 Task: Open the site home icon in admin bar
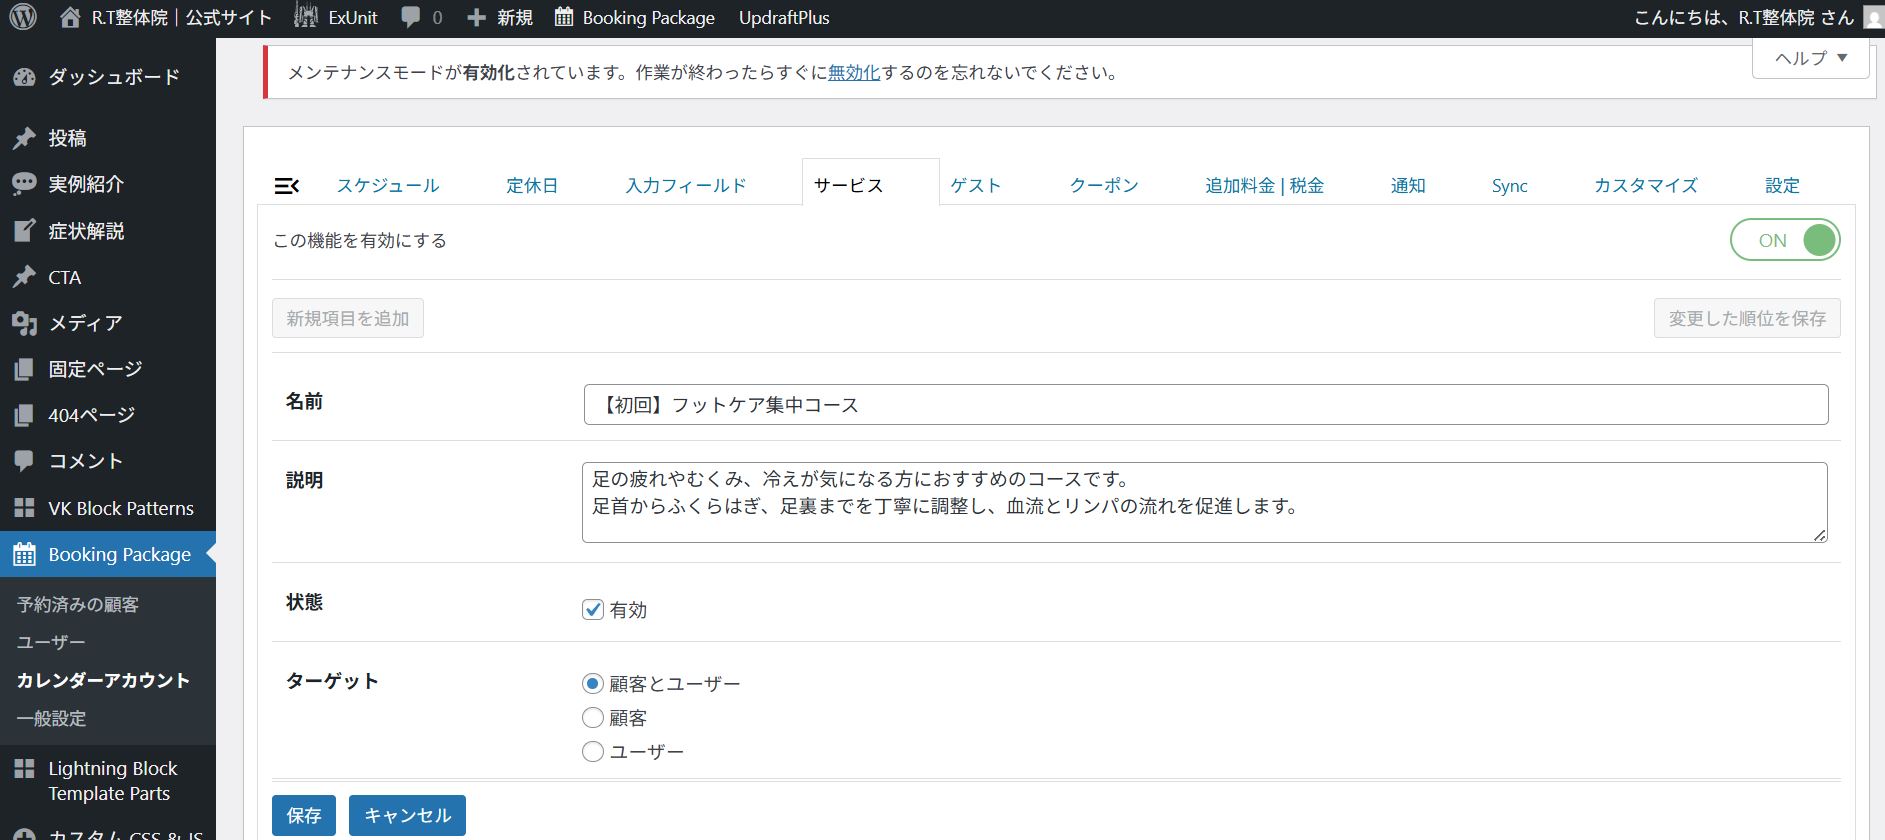pyautogui.click(x=70, y=17)
